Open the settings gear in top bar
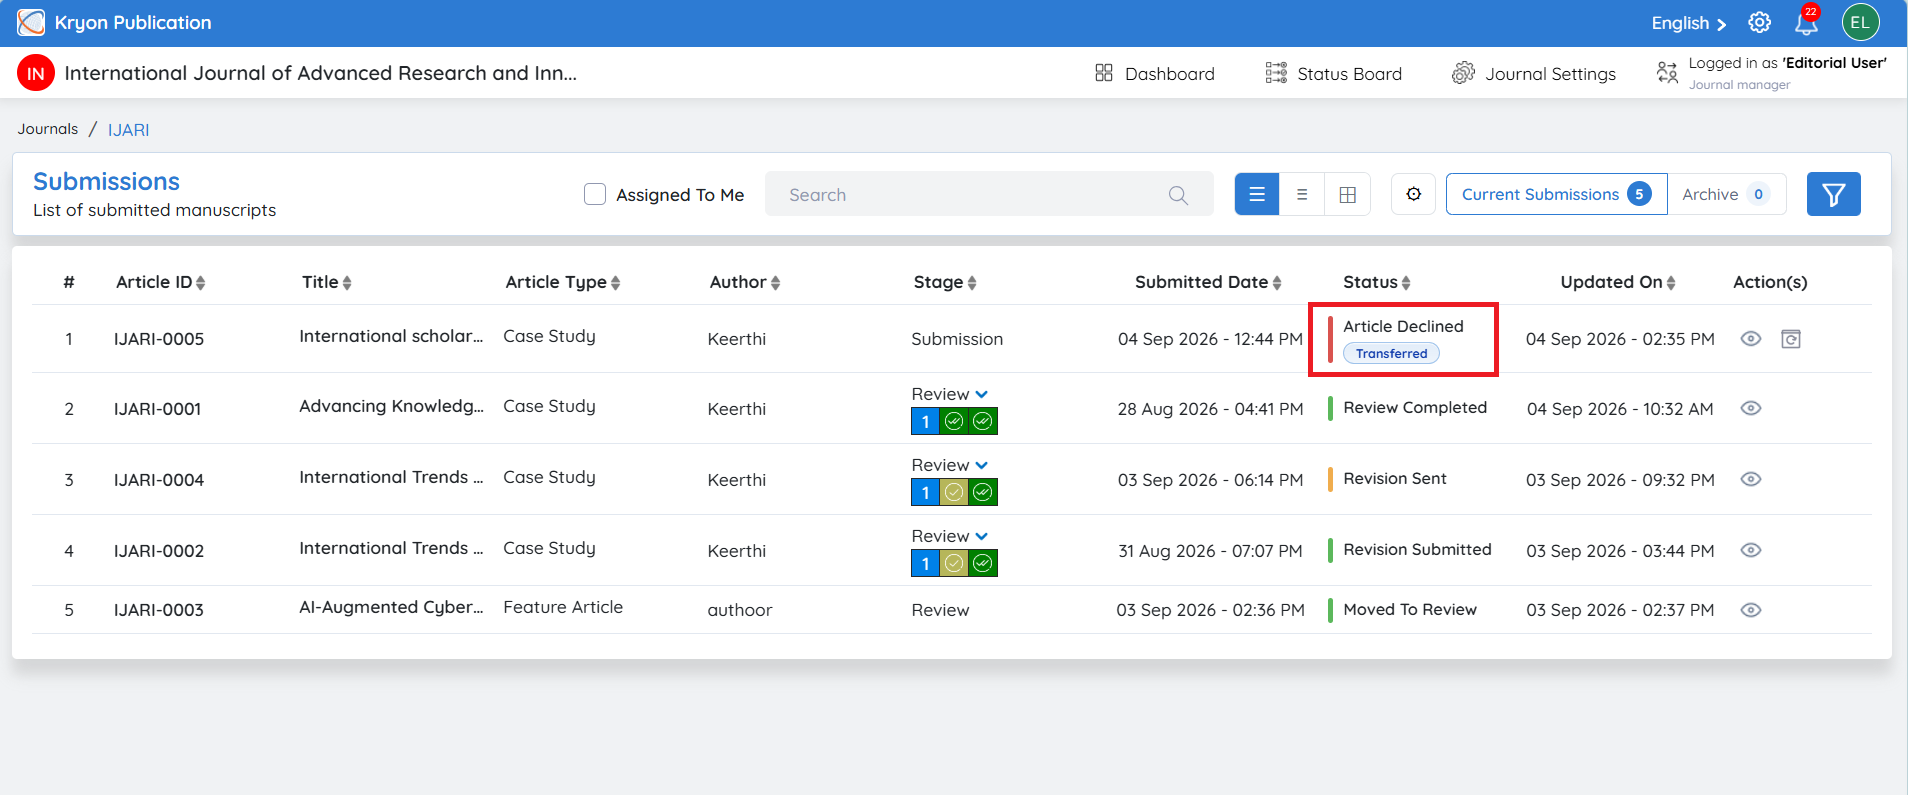Viewport: 1908px width, 795px height. (x=1759, y=22)
